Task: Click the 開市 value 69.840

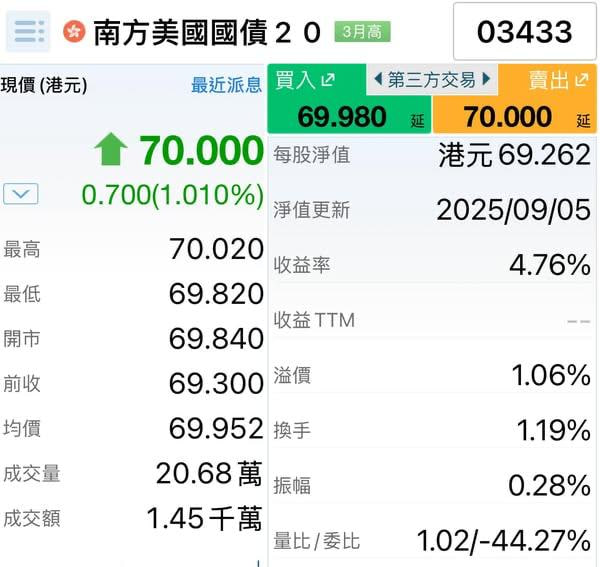Action: 217,339
